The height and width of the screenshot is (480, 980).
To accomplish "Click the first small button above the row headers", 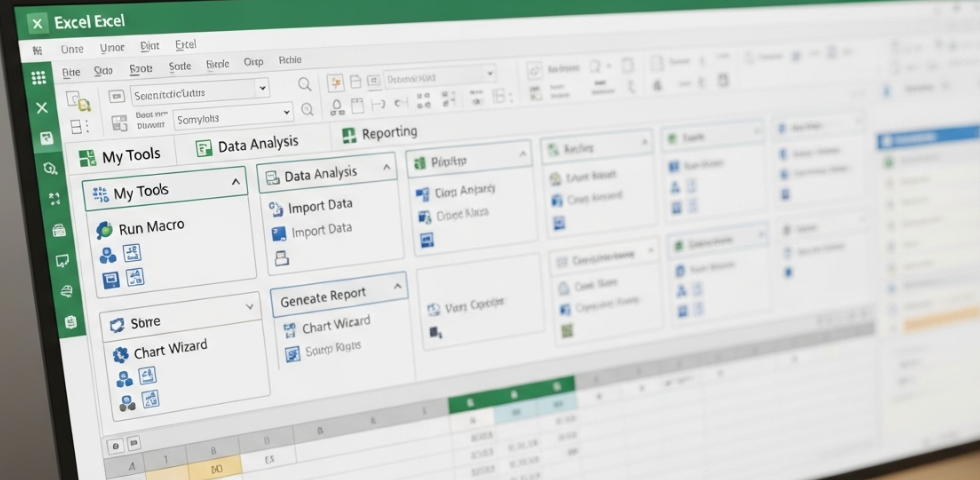I will coord(116,446).
